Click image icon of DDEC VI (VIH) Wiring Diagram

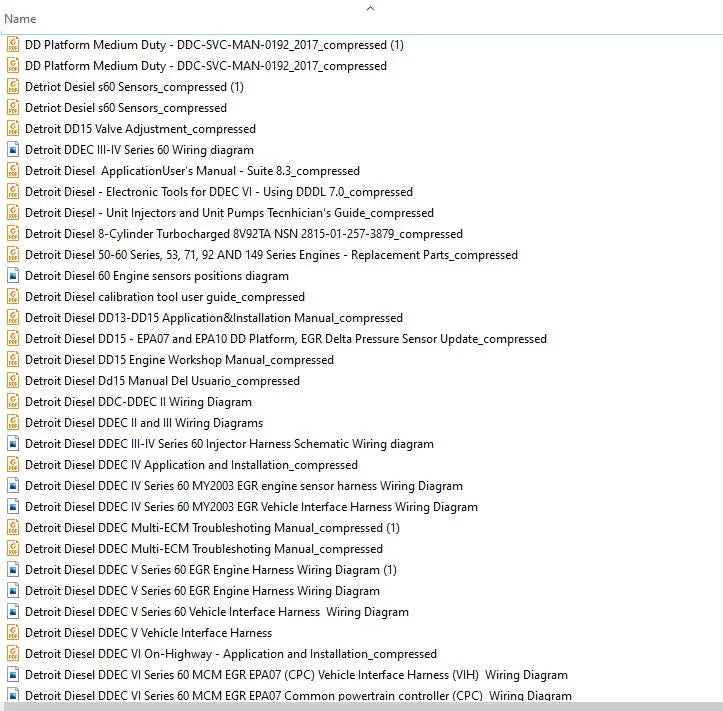(x=13, y=675)
